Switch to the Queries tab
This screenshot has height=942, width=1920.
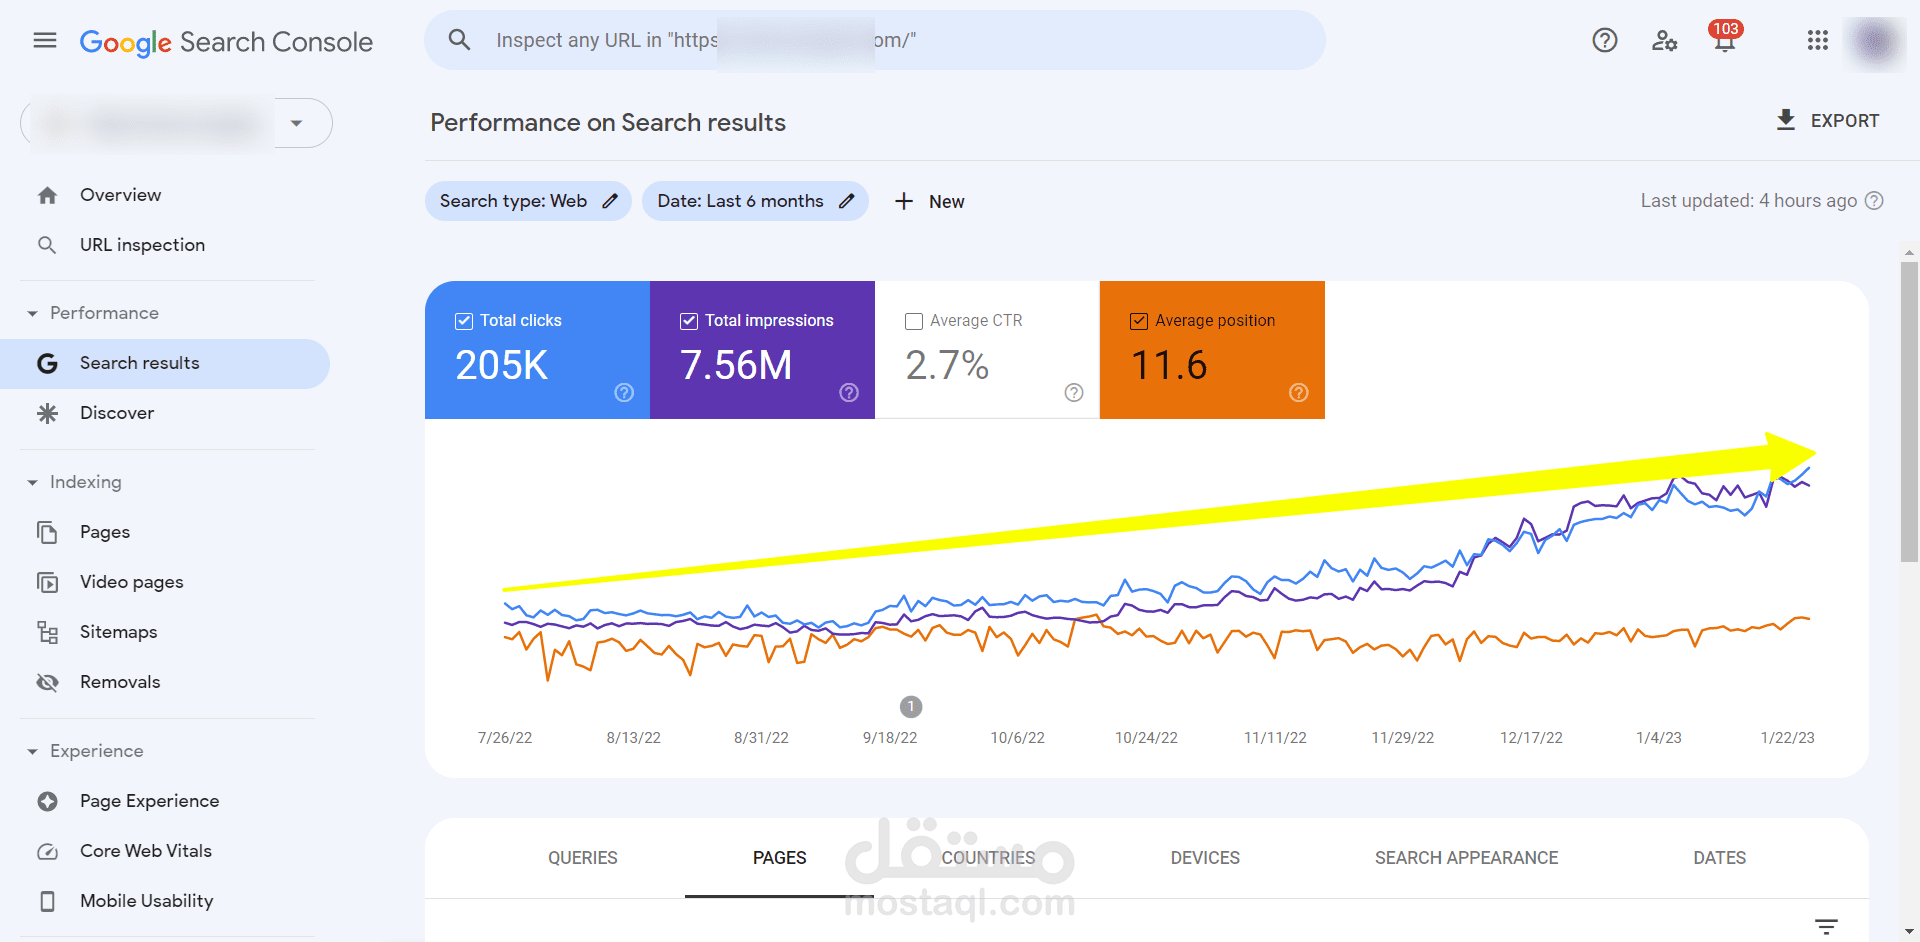click(583, 858)
